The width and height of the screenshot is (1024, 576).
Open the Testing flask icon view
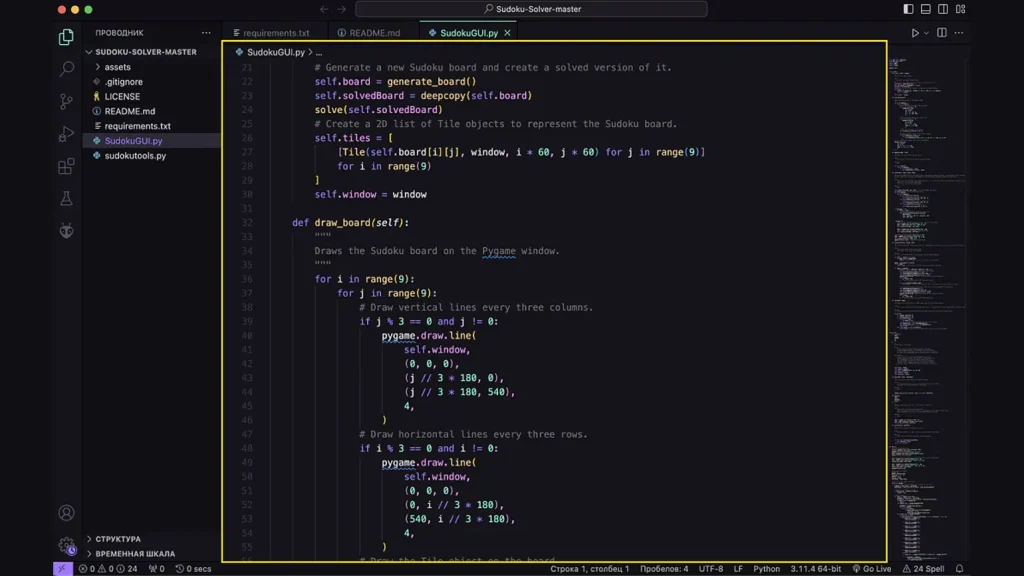pyautogui.click(x=66, y=199)
